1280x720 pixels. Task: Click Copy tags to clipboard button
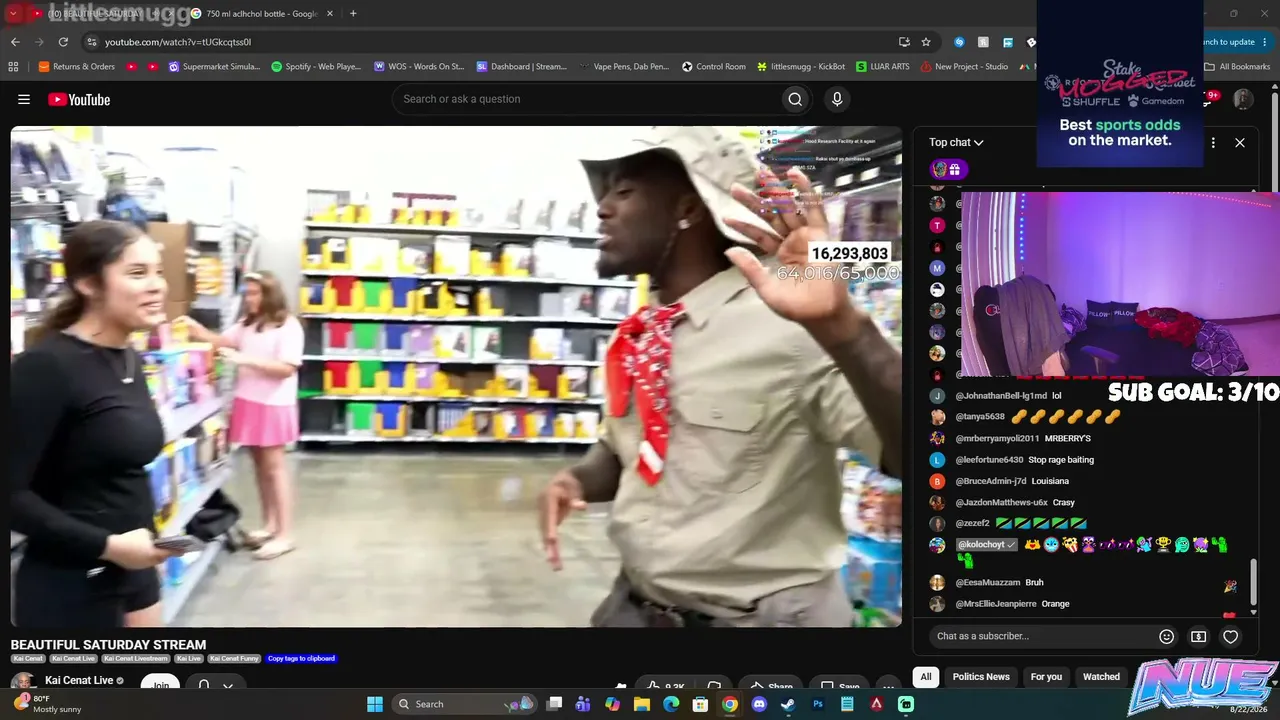tap(301, 659)
